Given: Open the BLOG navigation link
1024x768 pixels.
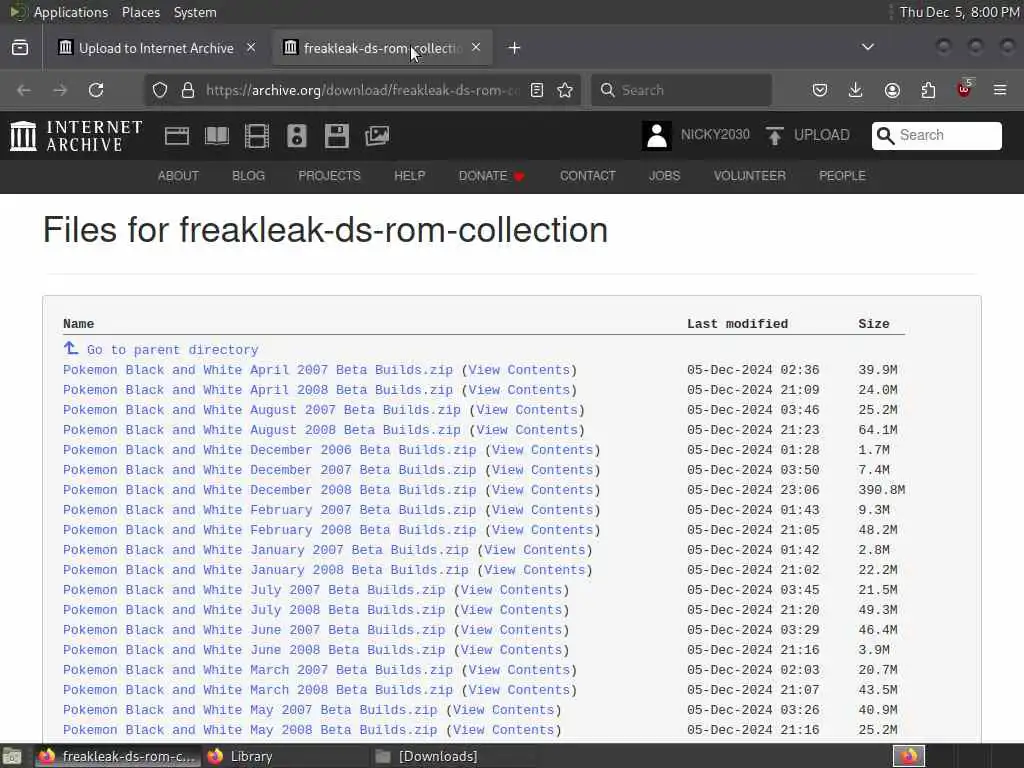Looking at the screenshot, I should point(249,176).
